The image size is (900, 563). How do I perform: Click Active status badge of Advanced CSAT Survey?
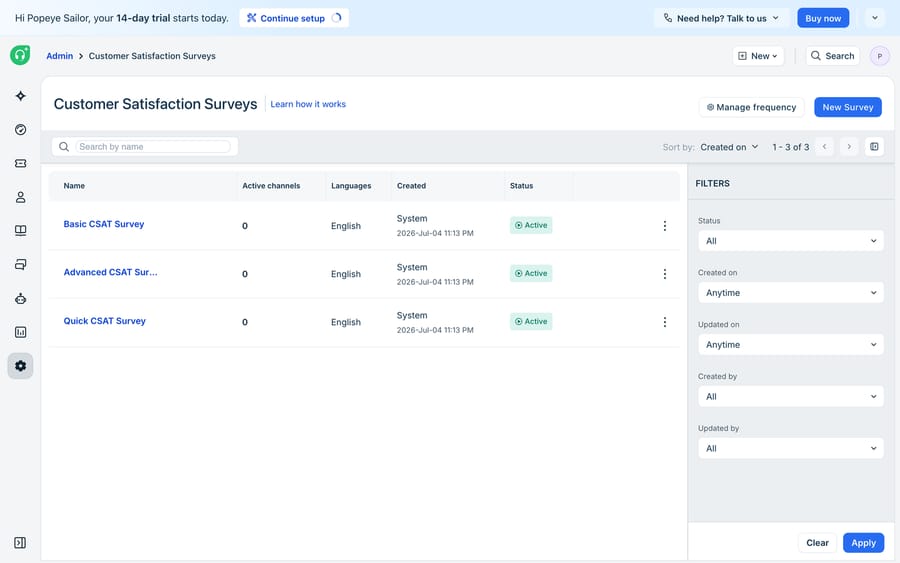(531, 274)
